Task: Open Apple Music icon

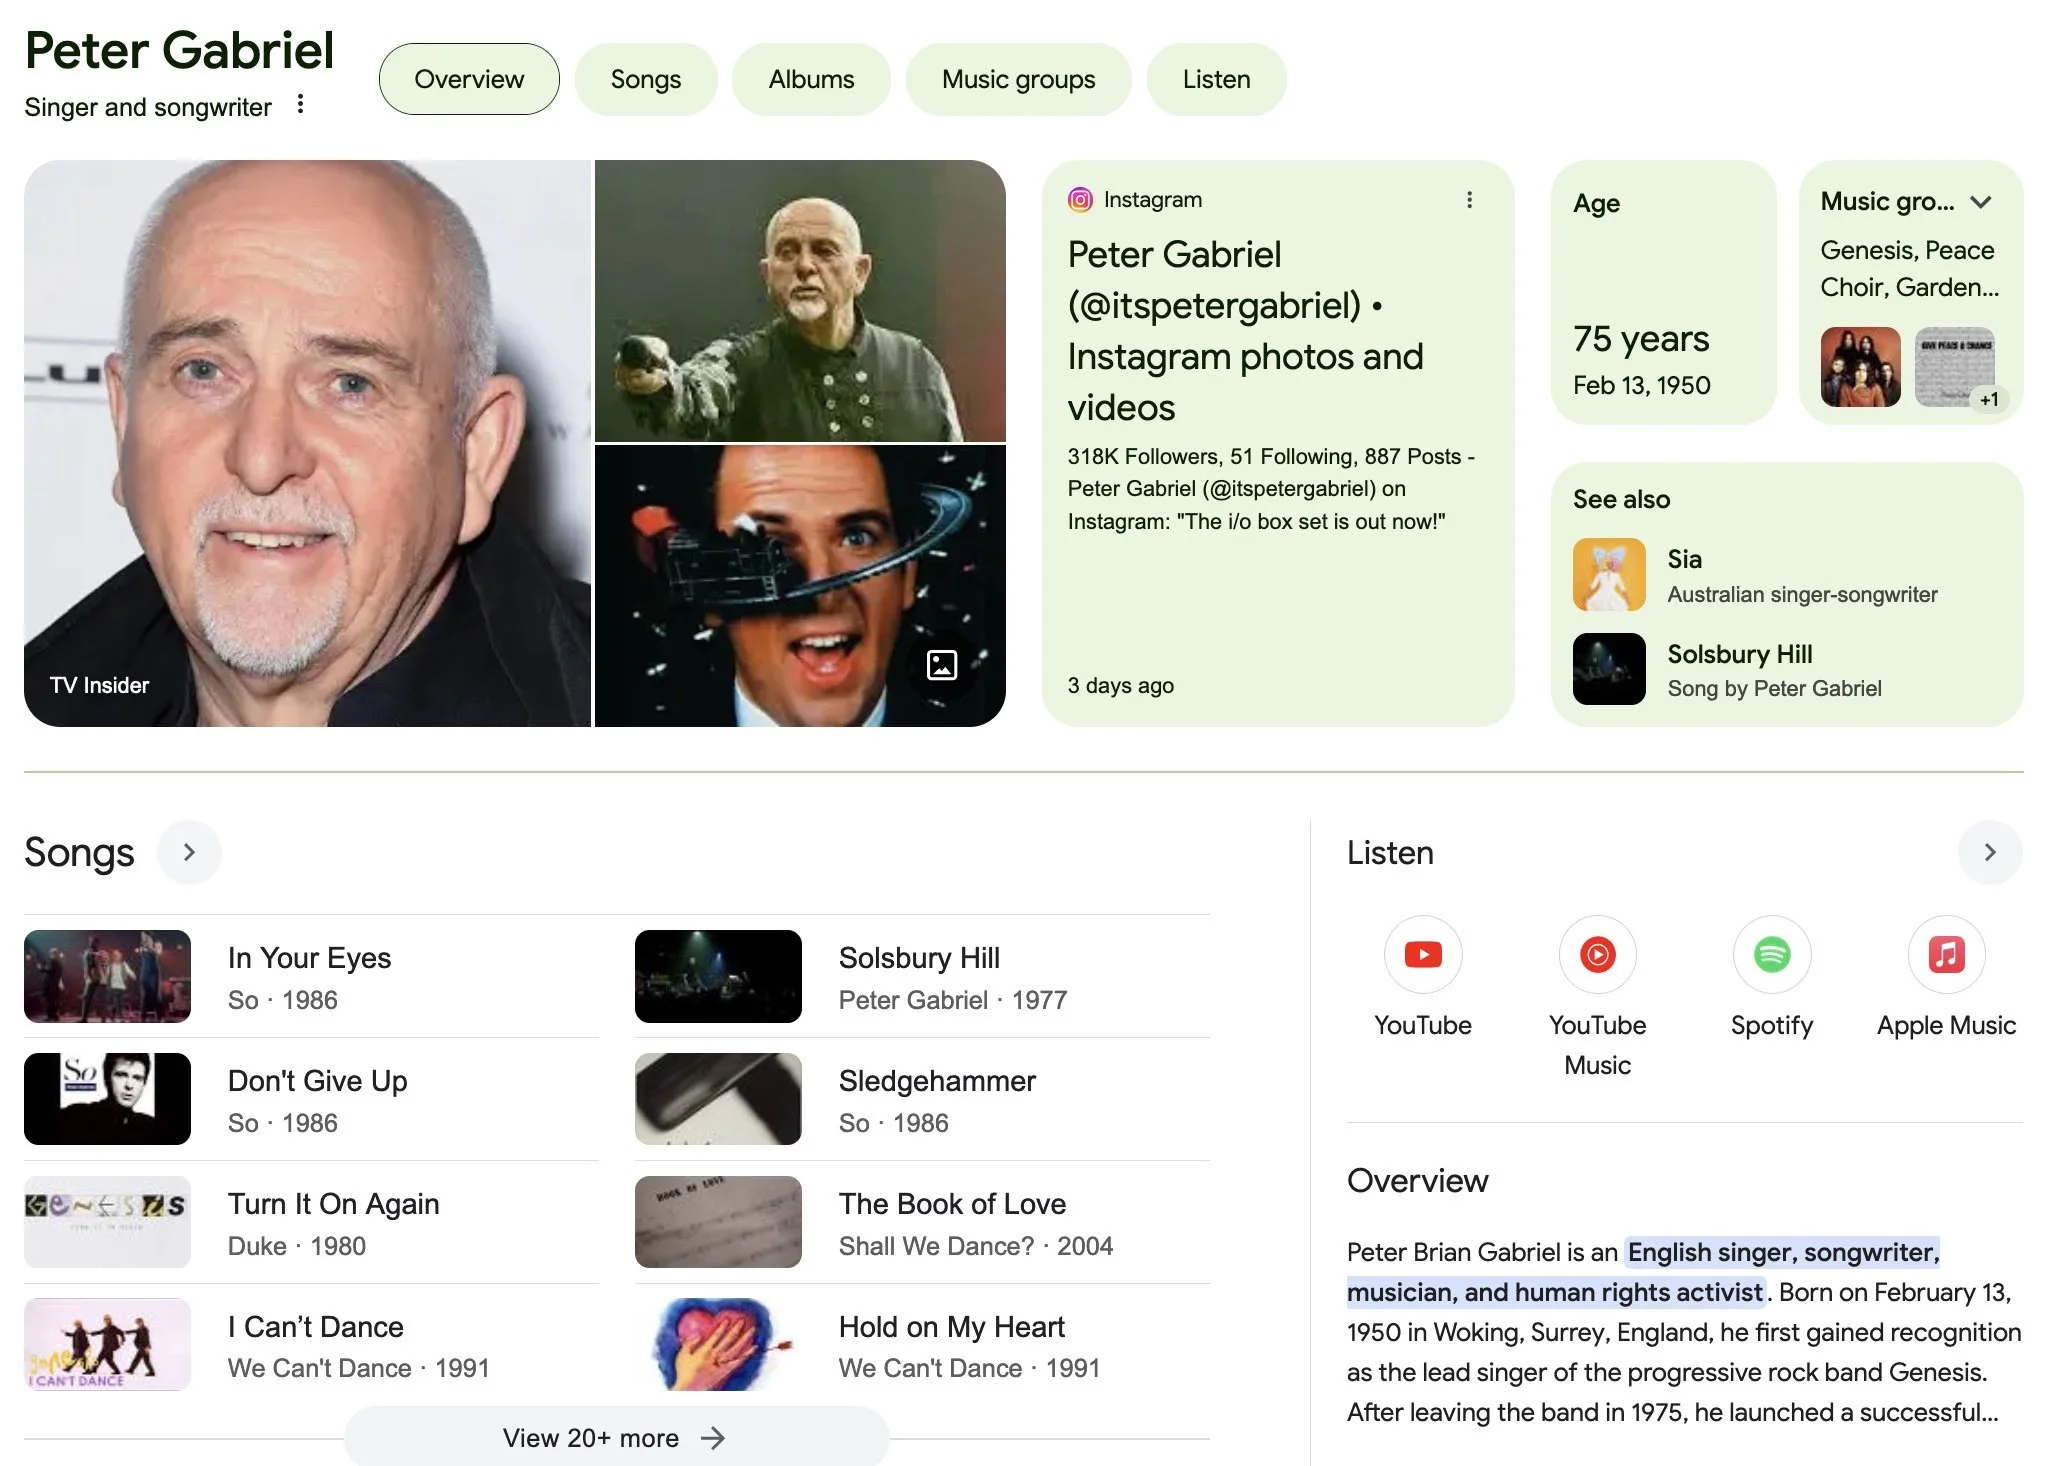Action: coord(1945,955)
